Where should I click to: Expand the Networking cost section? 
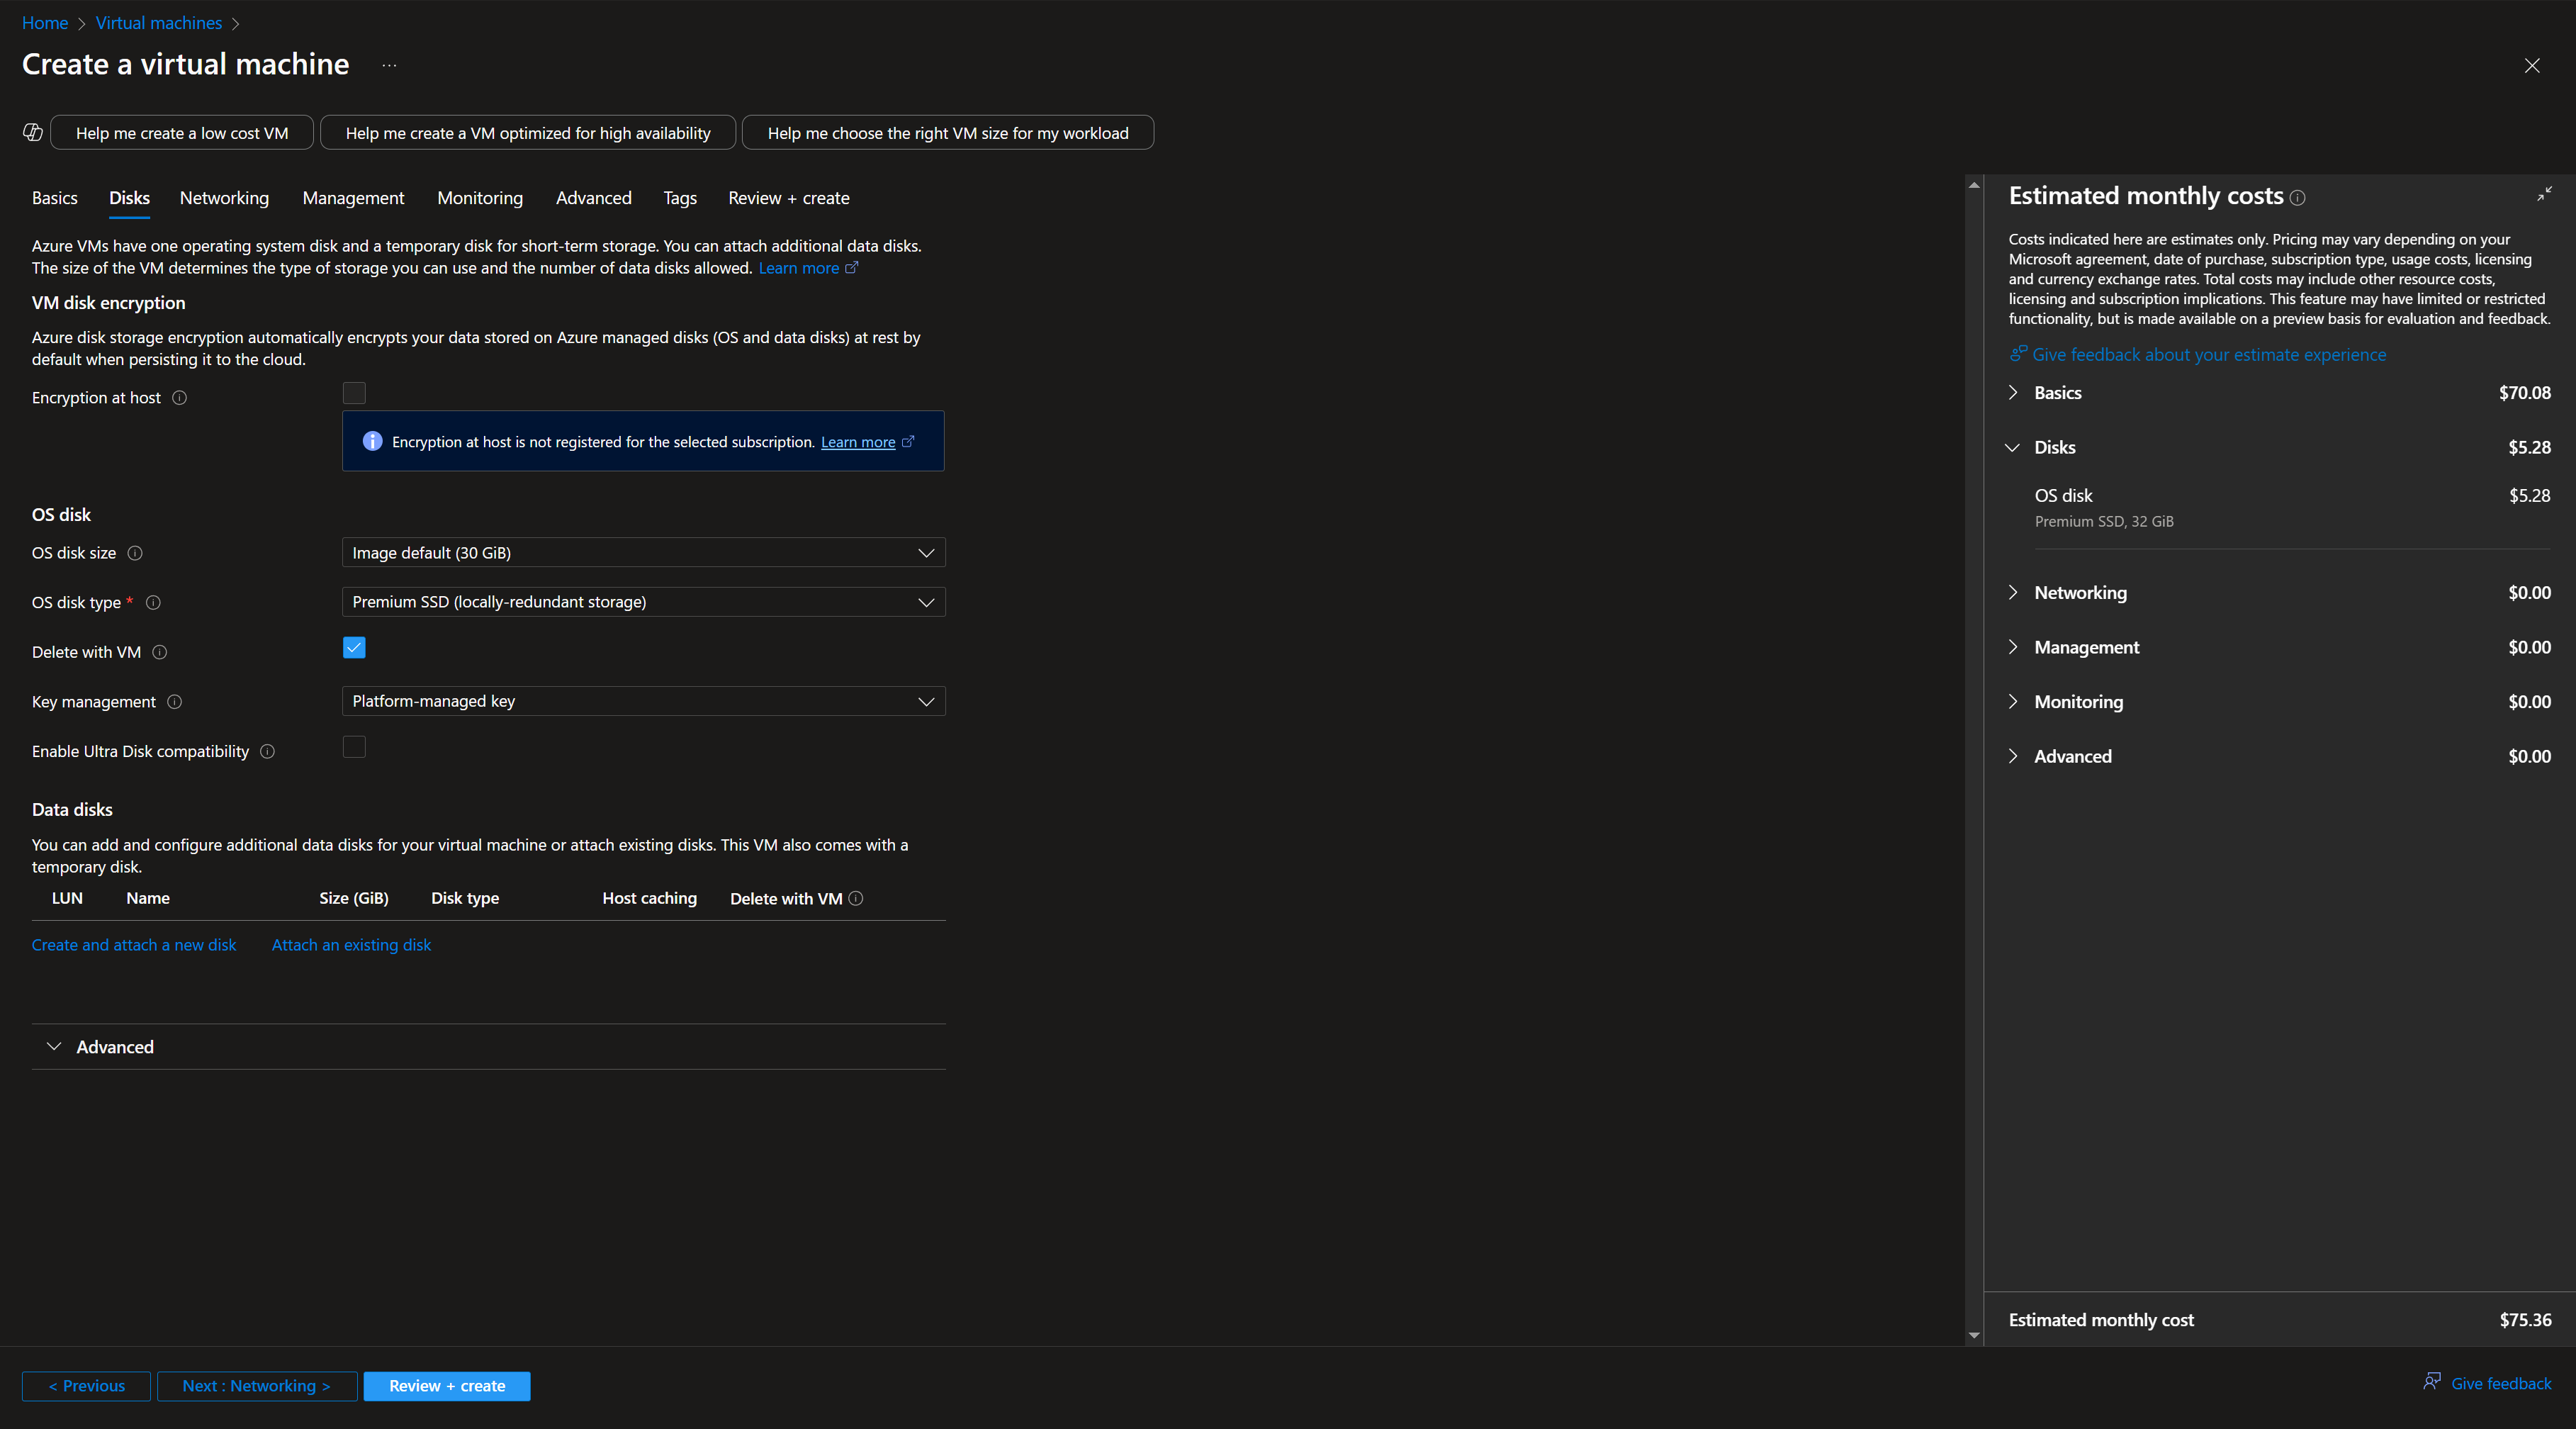(2013, 592)
